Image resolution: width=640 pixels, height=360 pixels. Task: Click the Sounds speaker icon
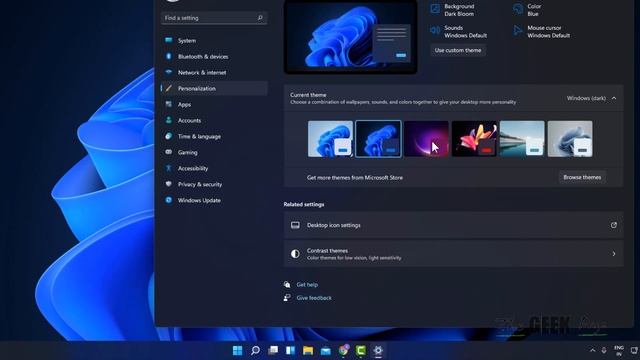pyautogui.click(x=435, y=30)
